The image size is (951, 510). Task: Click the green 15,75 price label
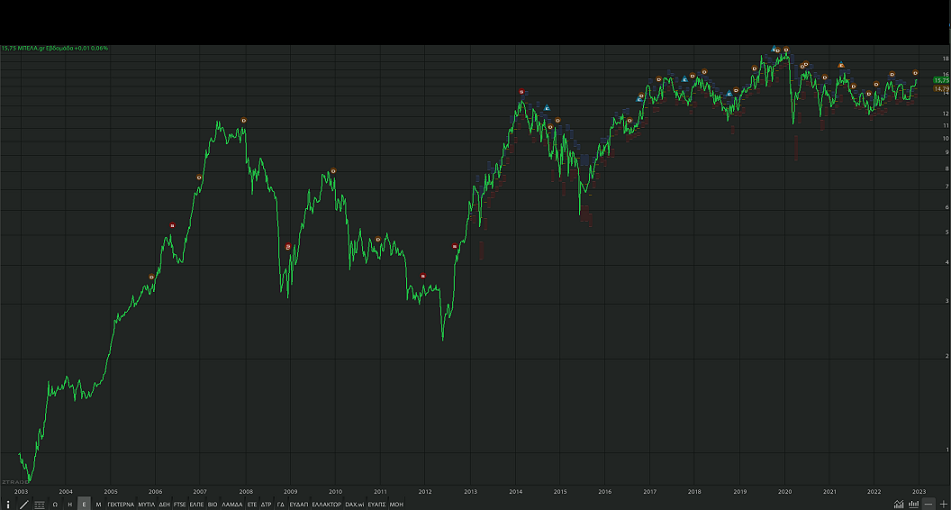(941, 80)
